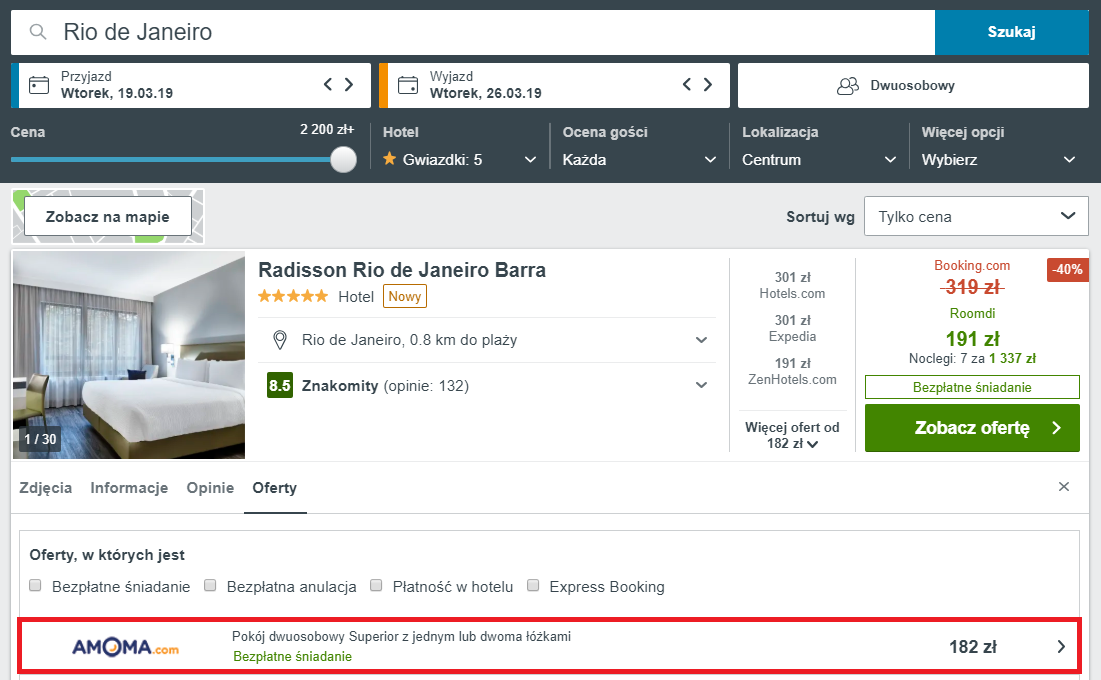Click the AMOMA.com logo
1101x680 pixels.
(x=126, y=647)
